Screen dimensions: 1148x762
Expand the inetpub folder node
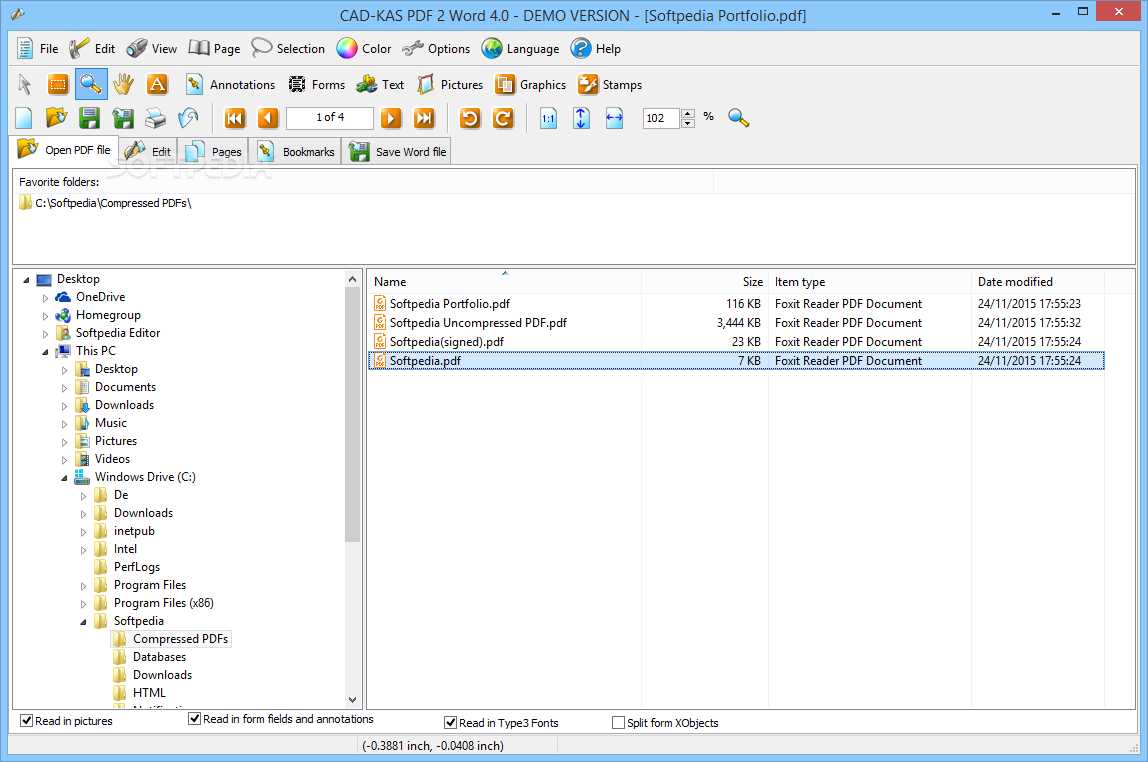tap(83, 532)
